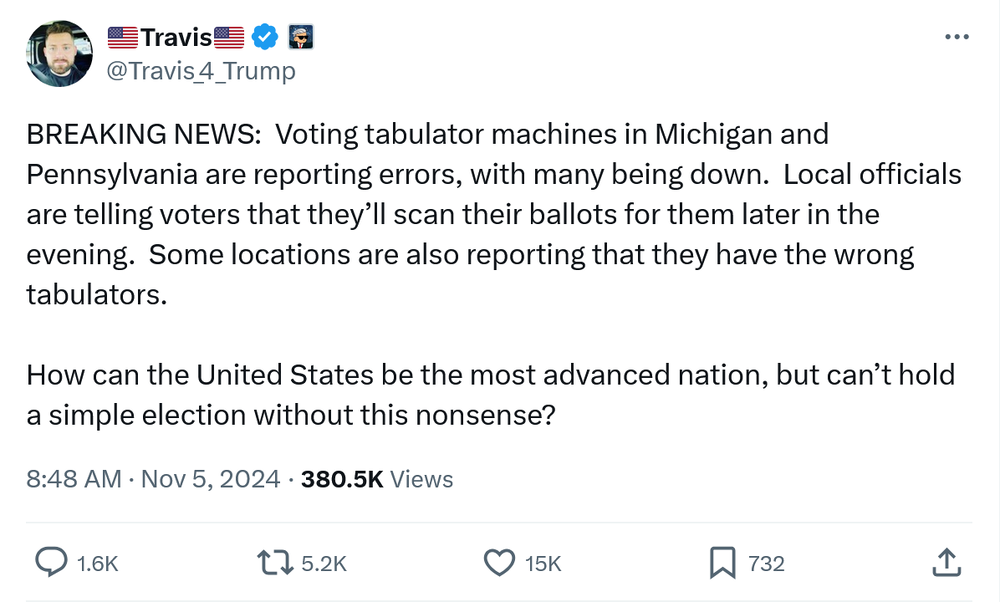The width and height of the screenshot is (1000, 602).
Task: Click the blue verified checkmark badge
Action: (x=263, y=38)
